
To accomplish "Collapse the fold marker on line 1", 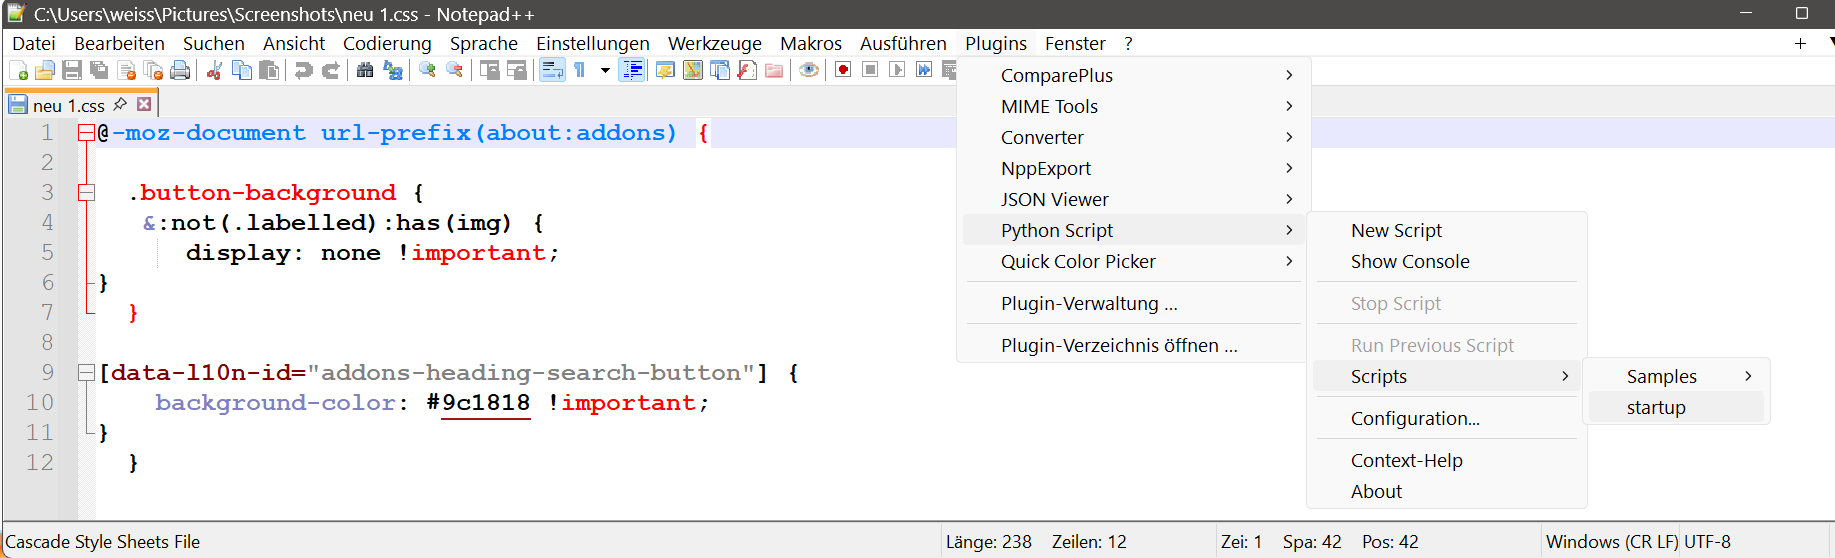I will [x=87, y=133].
